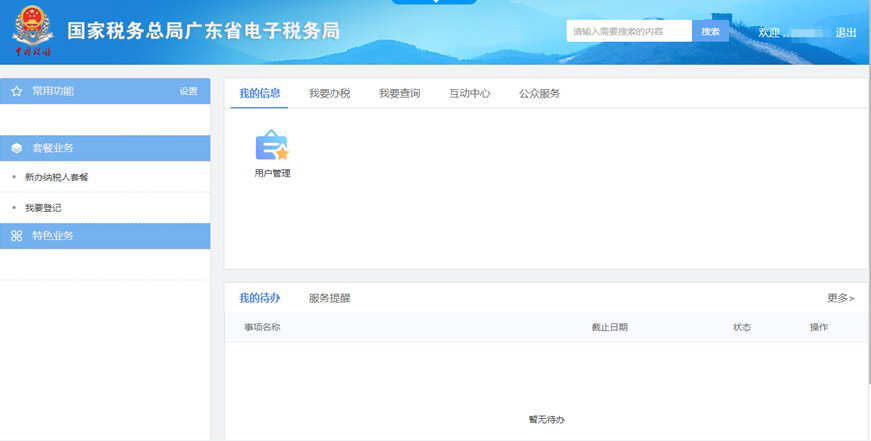The height and width of the screenshot is (441, 871).
Task: Click the 截止日期 column header
Action: [x=609, y=327]
